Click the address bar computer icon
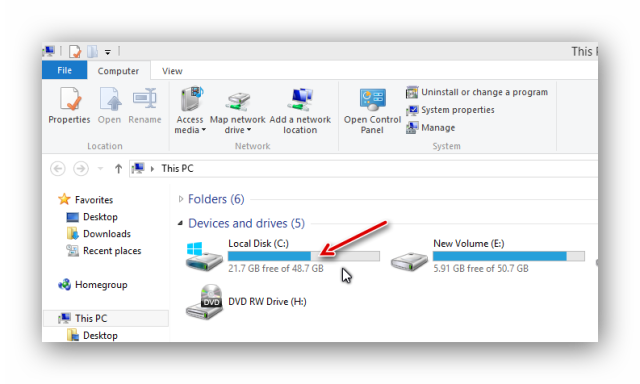 pyautogui.click(x=138, y=168)
